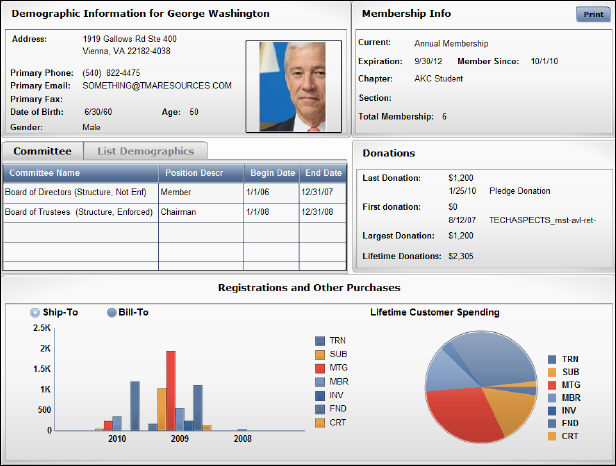Click the 2008 label on chart axis

coord(242,439)
